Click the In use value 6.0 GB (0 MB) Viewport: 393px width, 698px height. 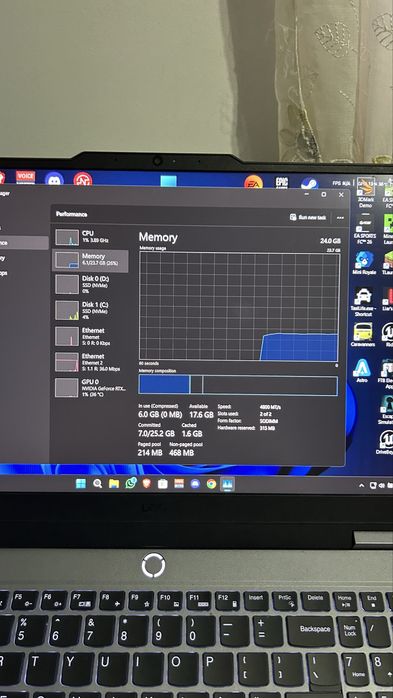point(160,414)
